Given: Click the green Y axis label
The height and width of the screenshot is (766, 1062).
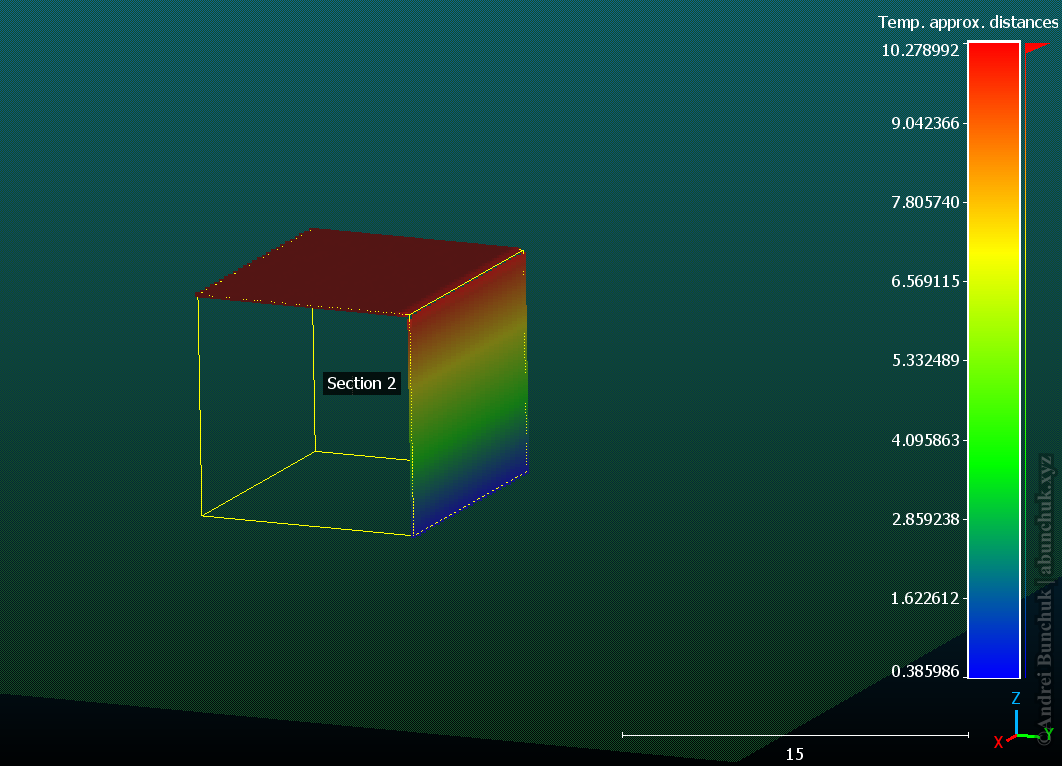Looking at the screenshot, I should [x=1048, y=733].
